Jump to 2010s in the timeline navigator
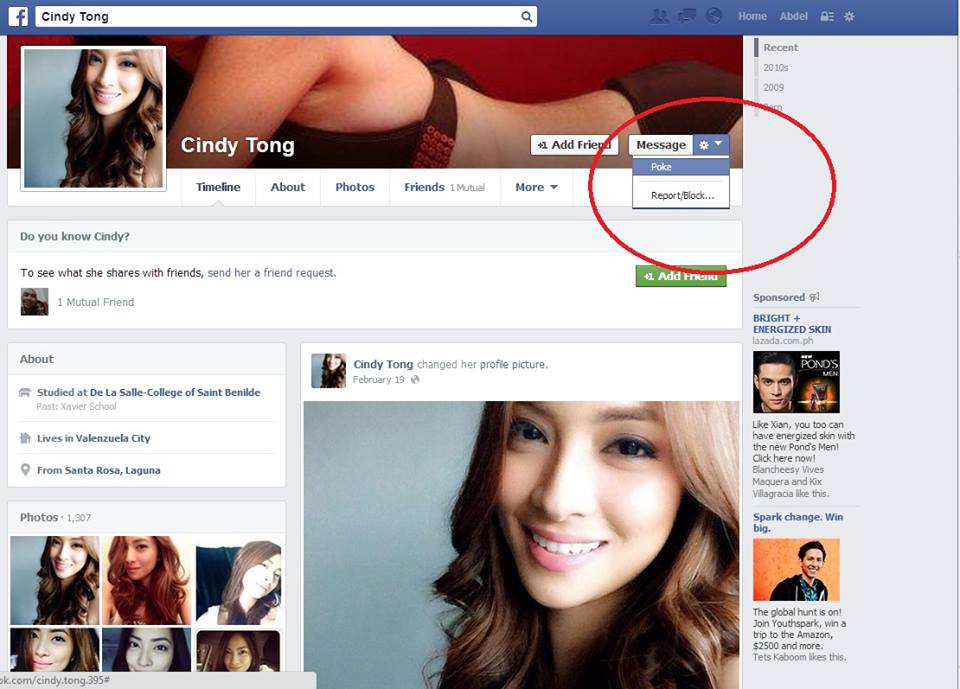960x689 pixels. (776, 67)
